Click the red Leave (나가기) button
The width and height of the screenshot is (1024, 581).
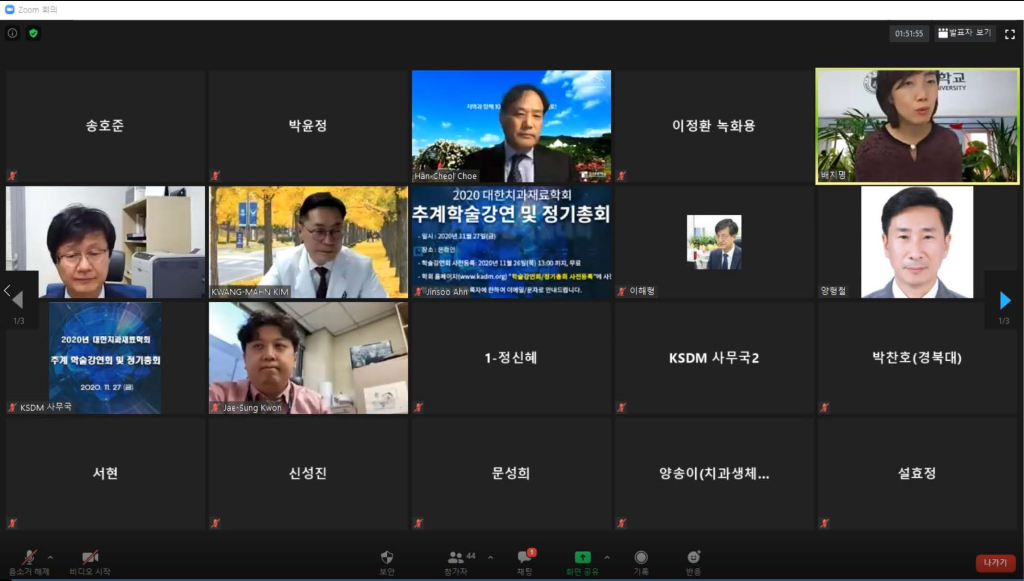(x=995, y=563)
